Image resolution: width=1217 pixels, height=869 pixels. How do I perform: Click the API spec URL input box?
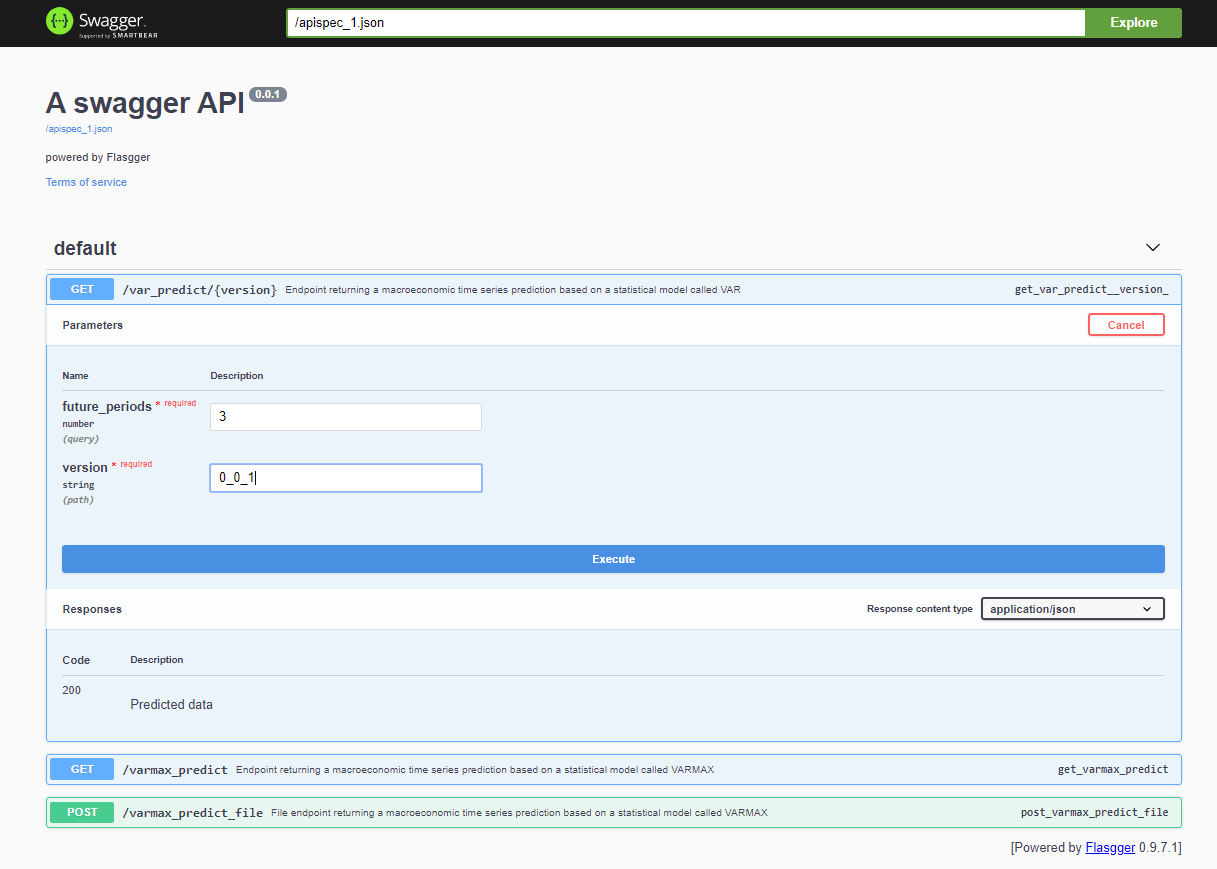[685, 23]
